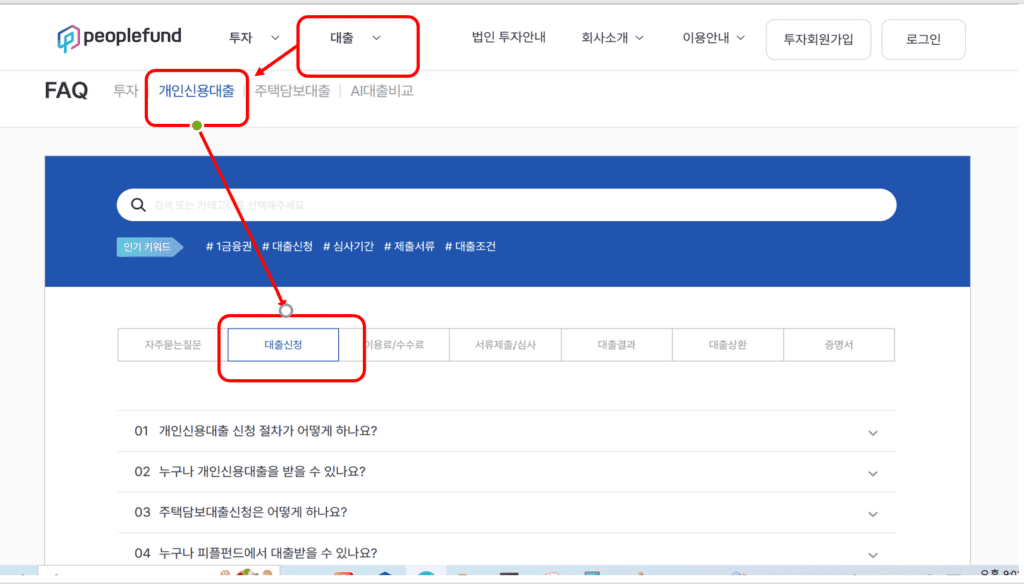Select the 개인신용대출 FAQ category
Screen dimensions: 1024x584
(197, 91)
